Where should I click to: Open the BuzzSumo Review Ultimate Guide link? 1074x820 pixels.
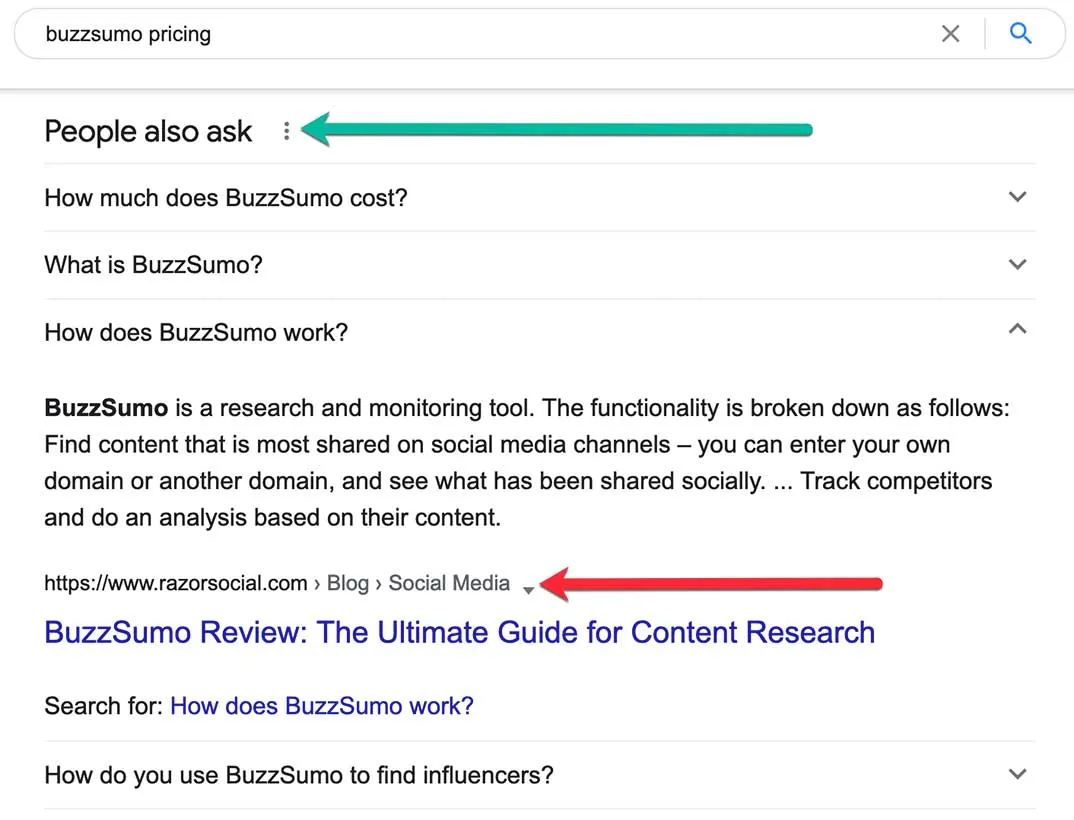click(x=460, y=633)
